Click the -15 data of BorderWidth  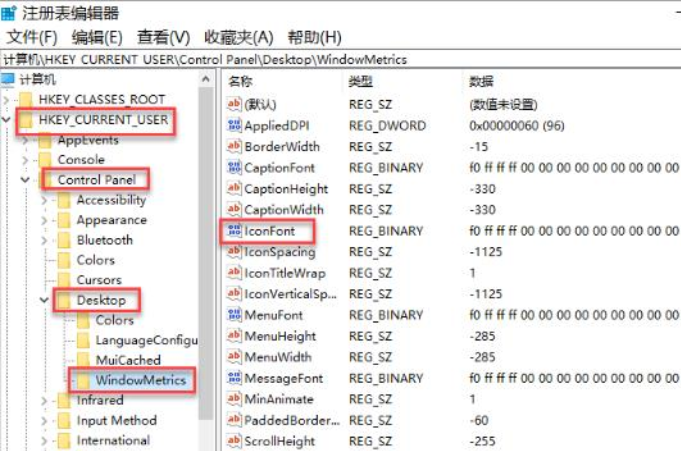click(x=479, y=146)
